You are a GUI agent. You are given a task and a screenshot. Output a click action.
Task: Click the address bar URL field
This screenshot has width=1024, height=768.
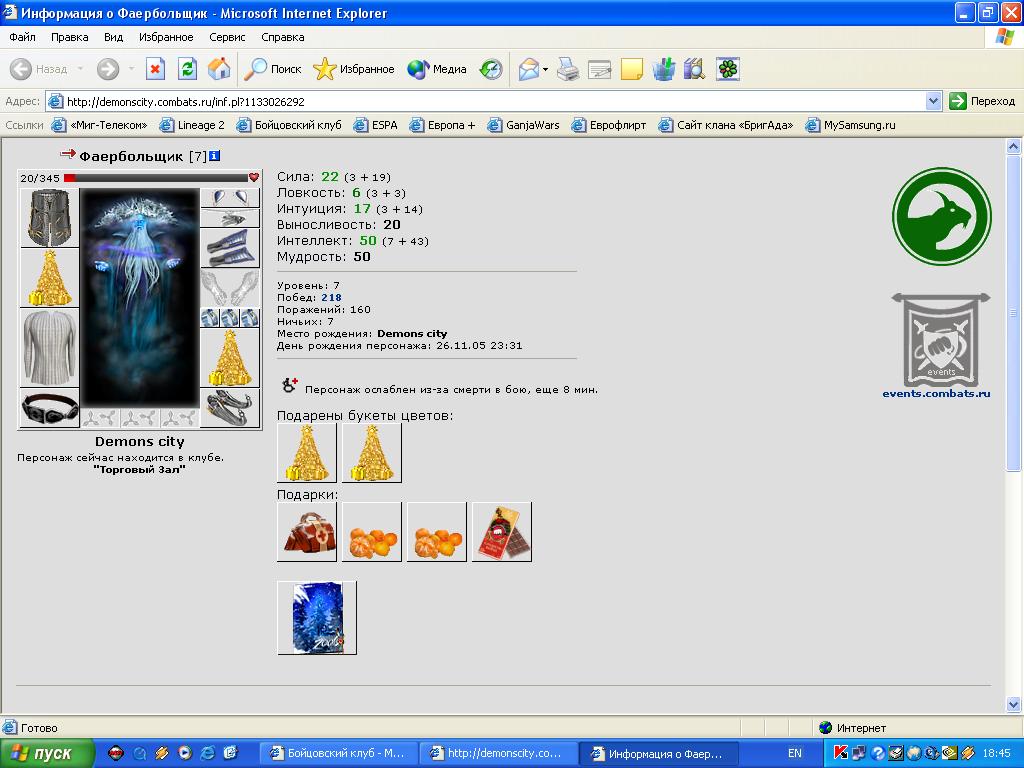click(487, 101)
